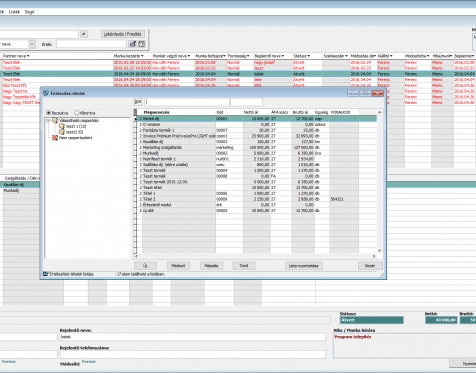This screenshot has width=476, height=373.
Task: Select the Fantázia termék 1 row
Action: tap(256, 130)
